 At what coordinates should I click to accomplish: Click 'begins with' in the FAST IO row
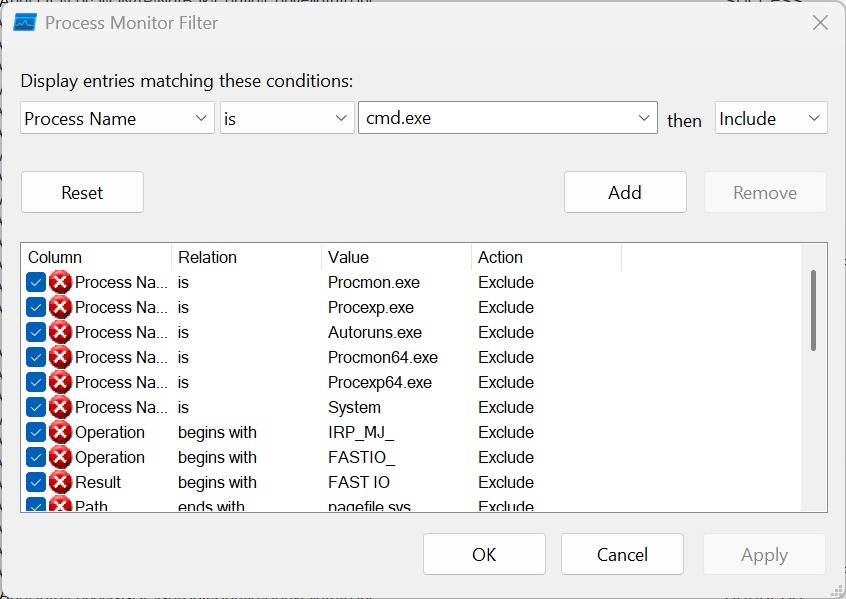coord(217,482)
